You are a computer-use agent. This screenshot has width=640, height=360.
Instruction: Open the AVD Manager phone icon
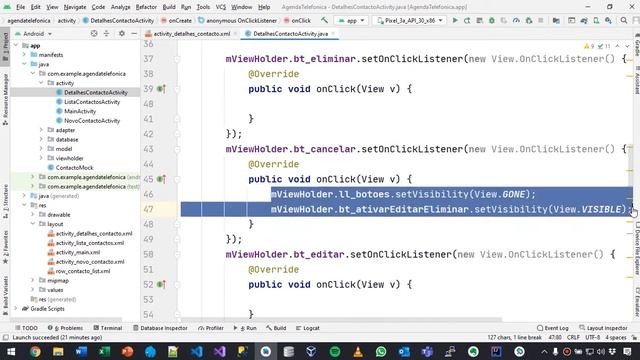[x=596, y=20]
